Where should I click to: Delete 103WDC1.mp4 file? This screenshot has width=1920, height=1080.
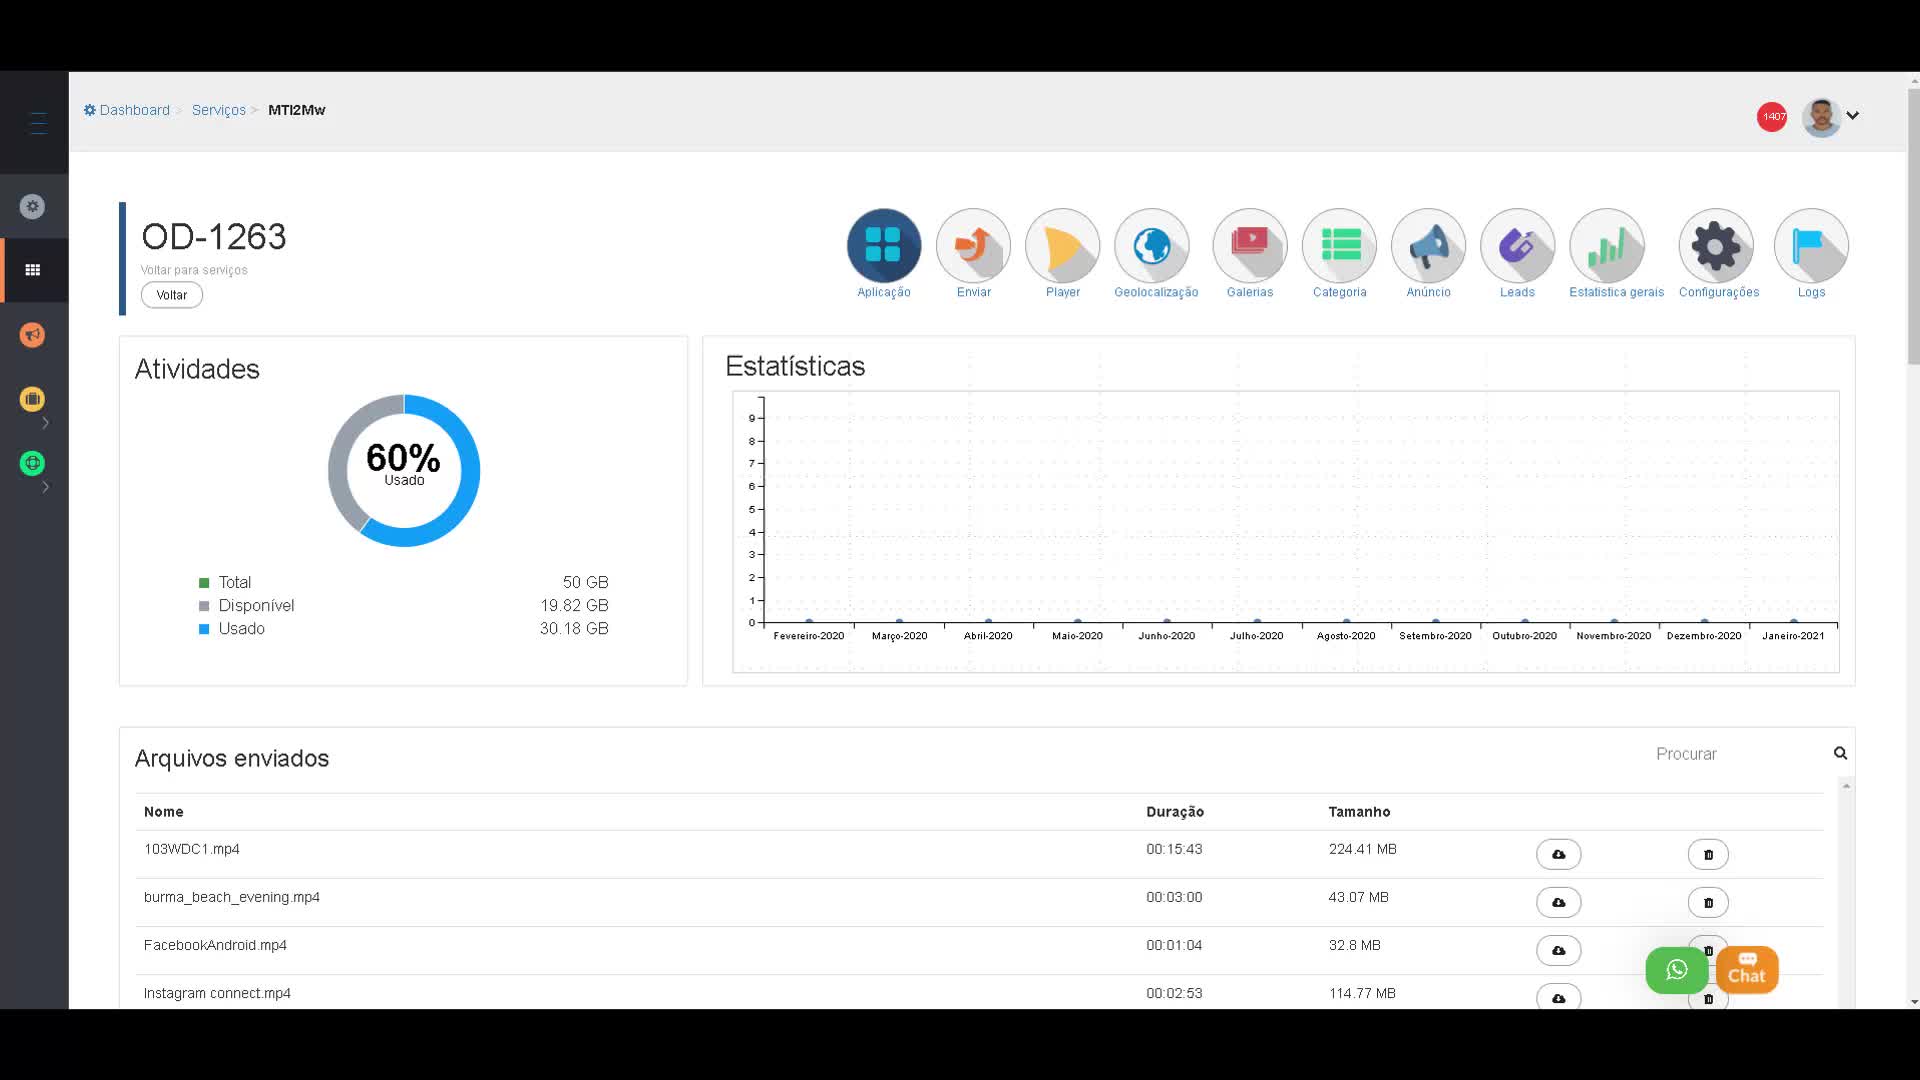pos(1708,854)
